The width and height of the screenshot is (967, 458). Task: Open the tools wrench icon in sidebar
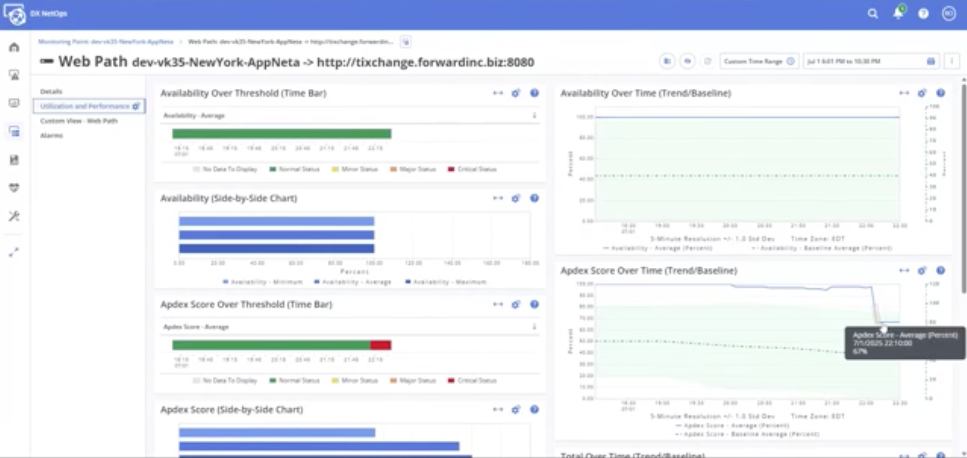(x=14, y=216)
